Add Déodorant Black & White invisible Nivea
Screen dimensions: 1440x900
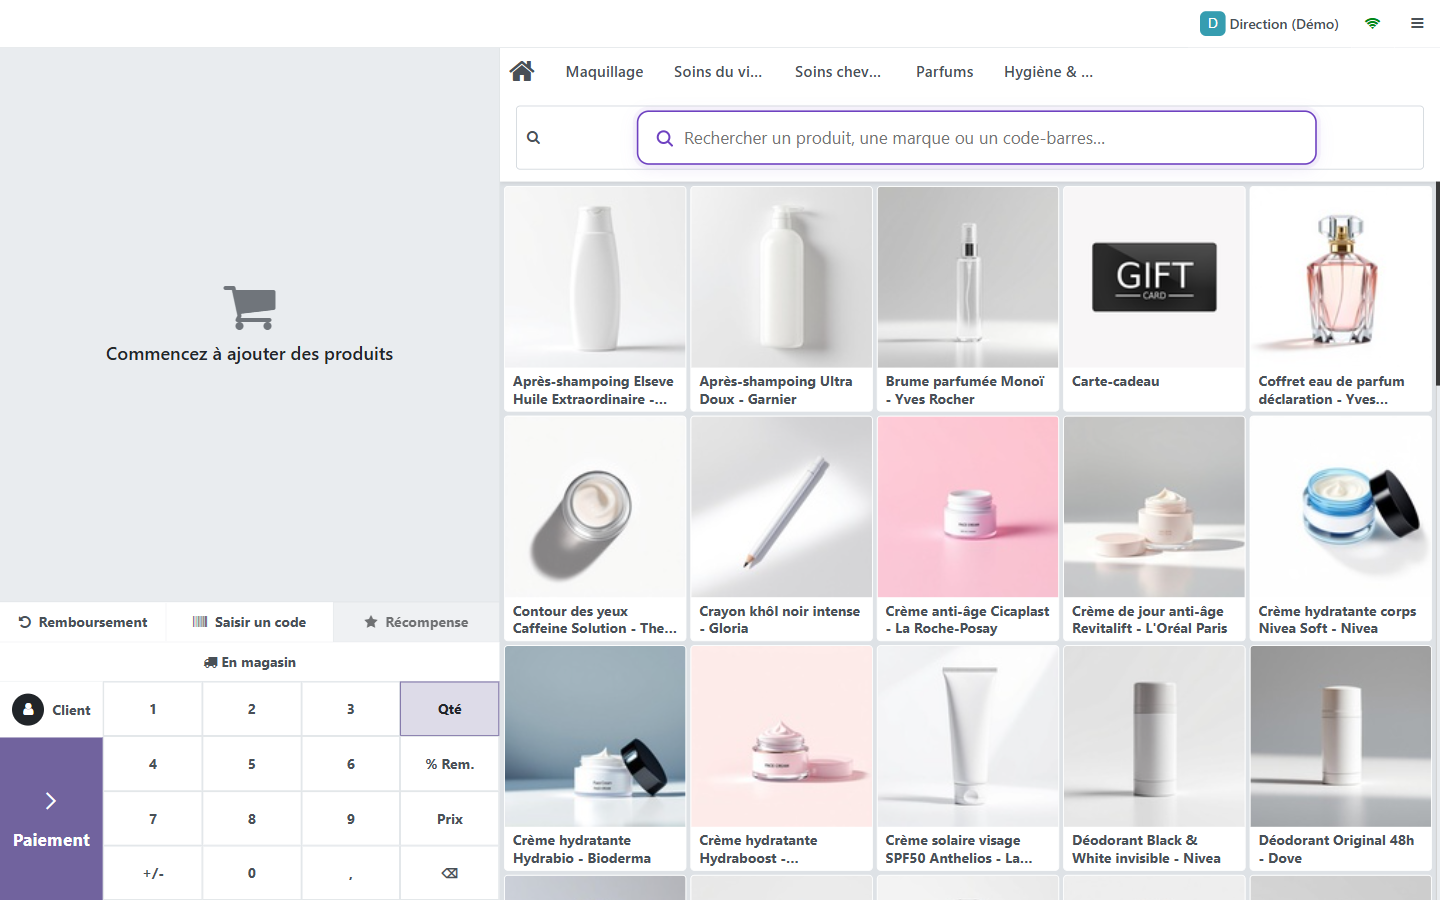pyautogui.click(x=1154, y=758)
